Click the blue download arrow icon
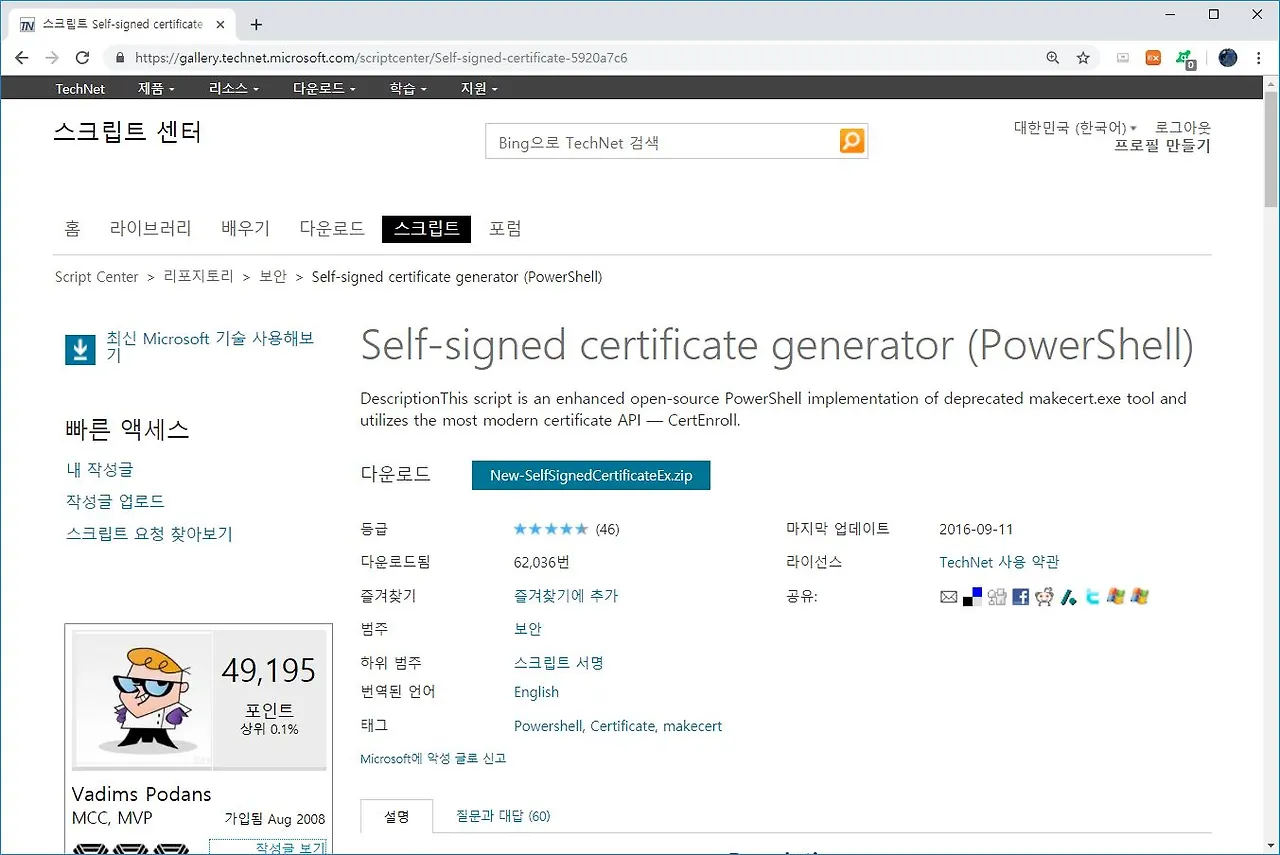This screenshot has width=1280, height=855. [x=80, y=349]
